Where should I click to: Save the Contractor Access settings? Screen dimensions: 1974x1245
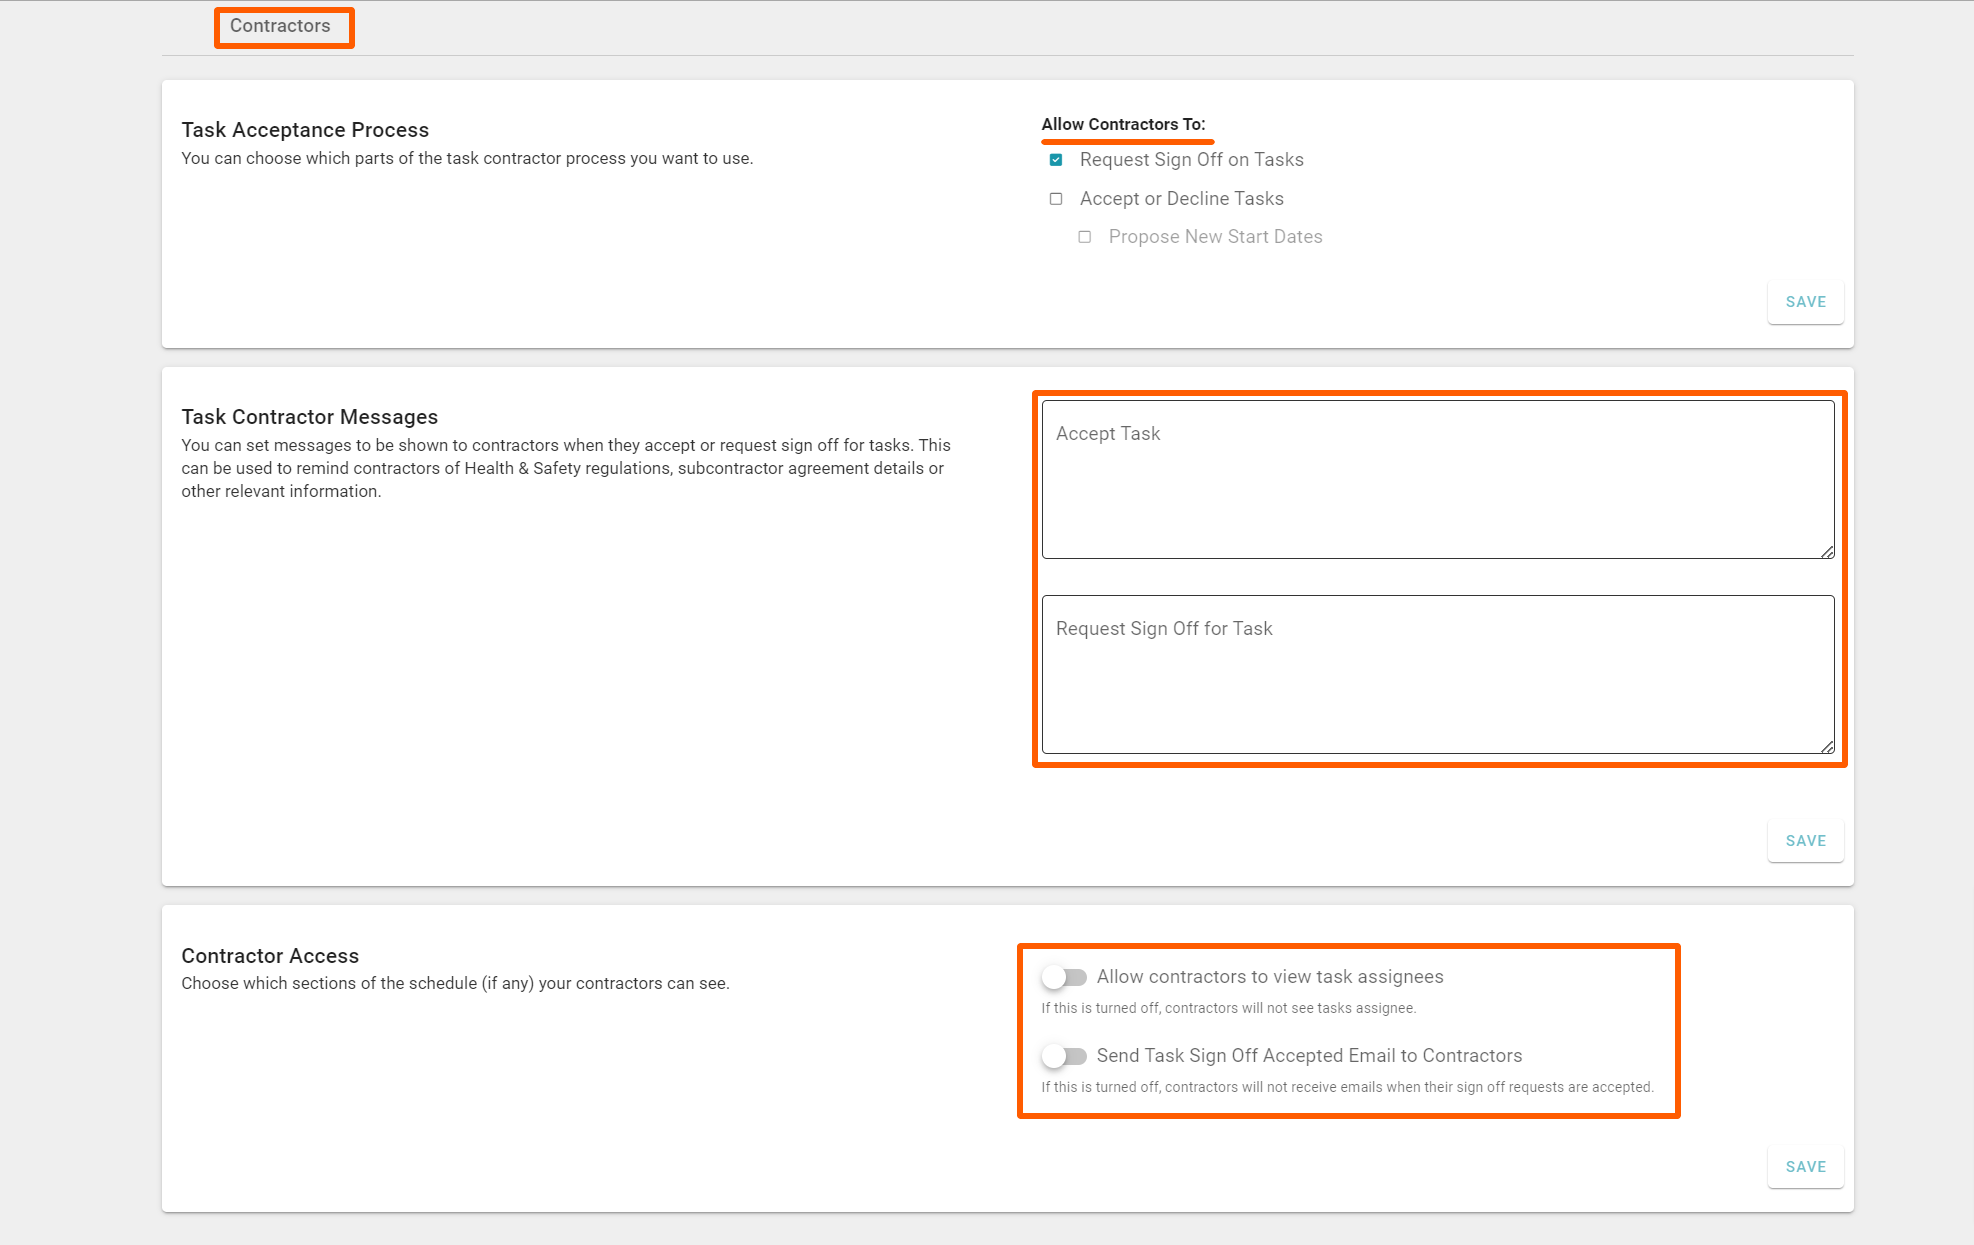1805,1167
